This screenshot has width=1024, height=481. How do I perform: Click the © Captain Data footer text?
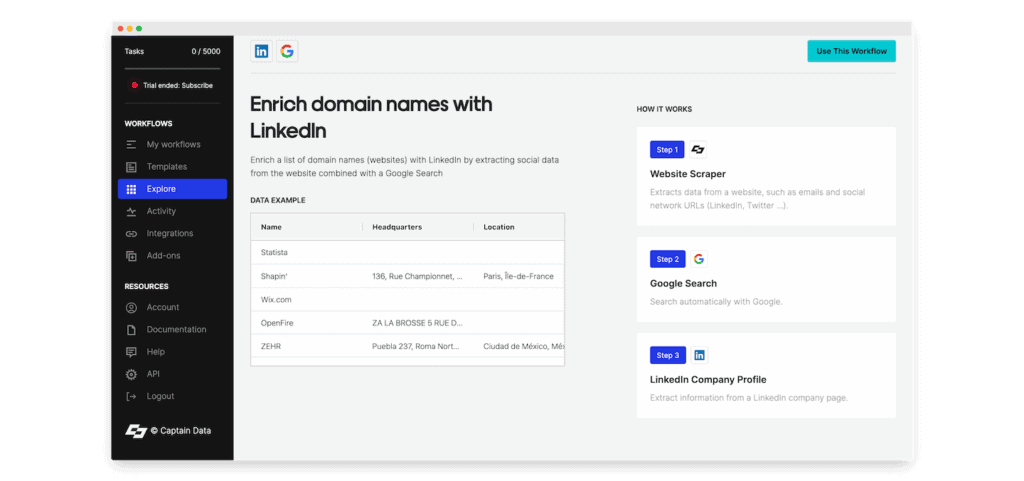pos(181,431)
